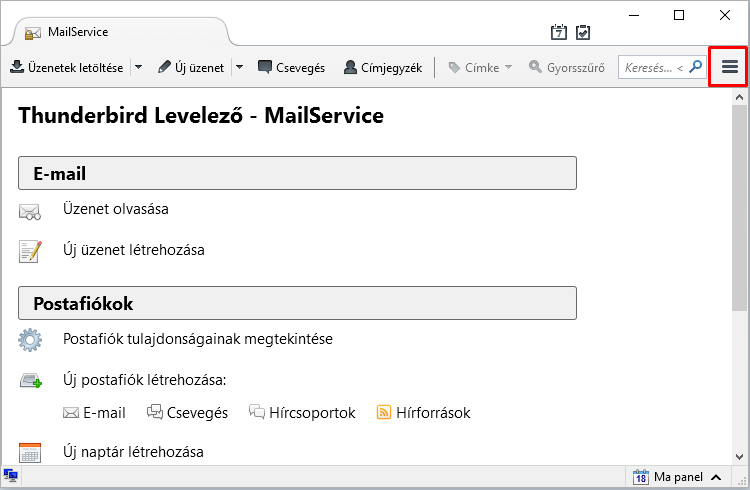This screenshot has height=490, width=750.
Task: Click the read message envelope icon
Action: click(x=30, y=211)
